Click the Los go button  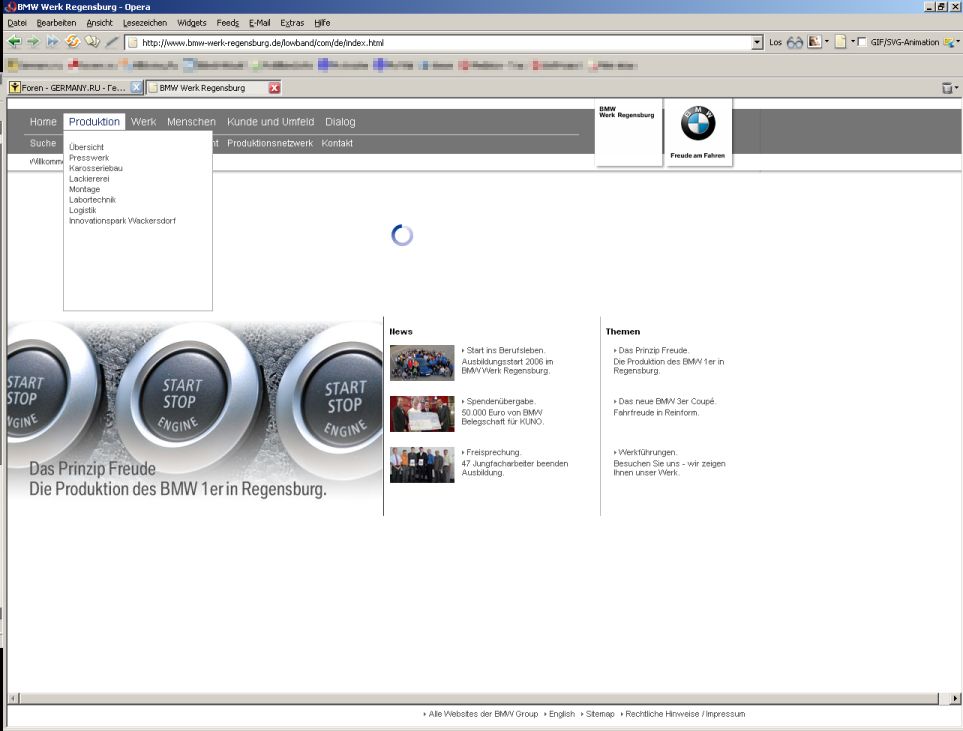tap(775, 42)
